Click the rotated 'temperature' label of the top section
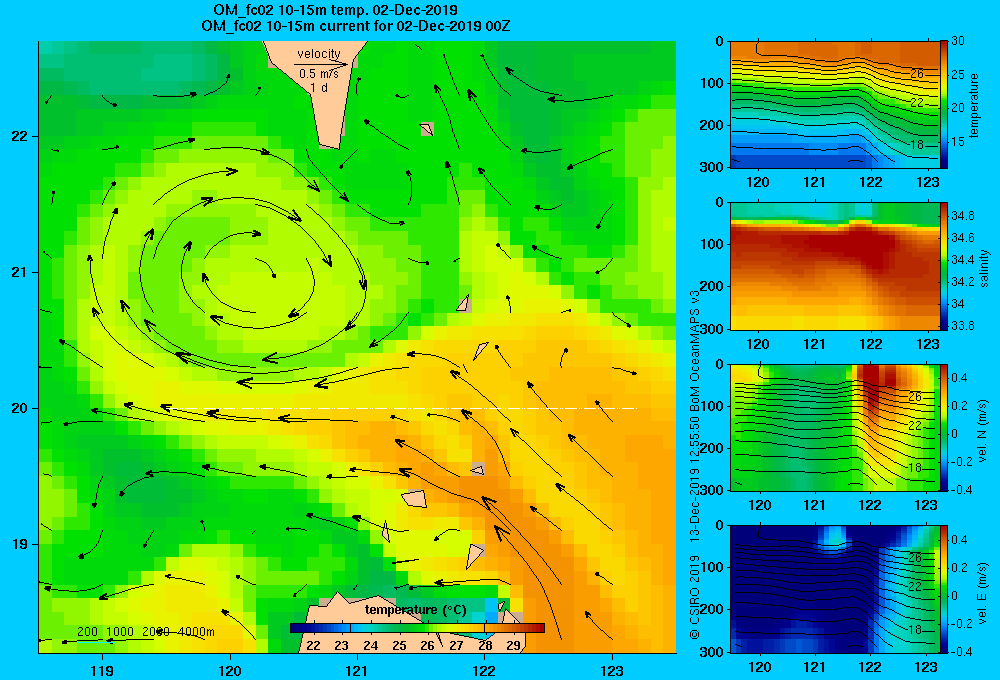This screenshot has height=680, width=1000. 974,105
